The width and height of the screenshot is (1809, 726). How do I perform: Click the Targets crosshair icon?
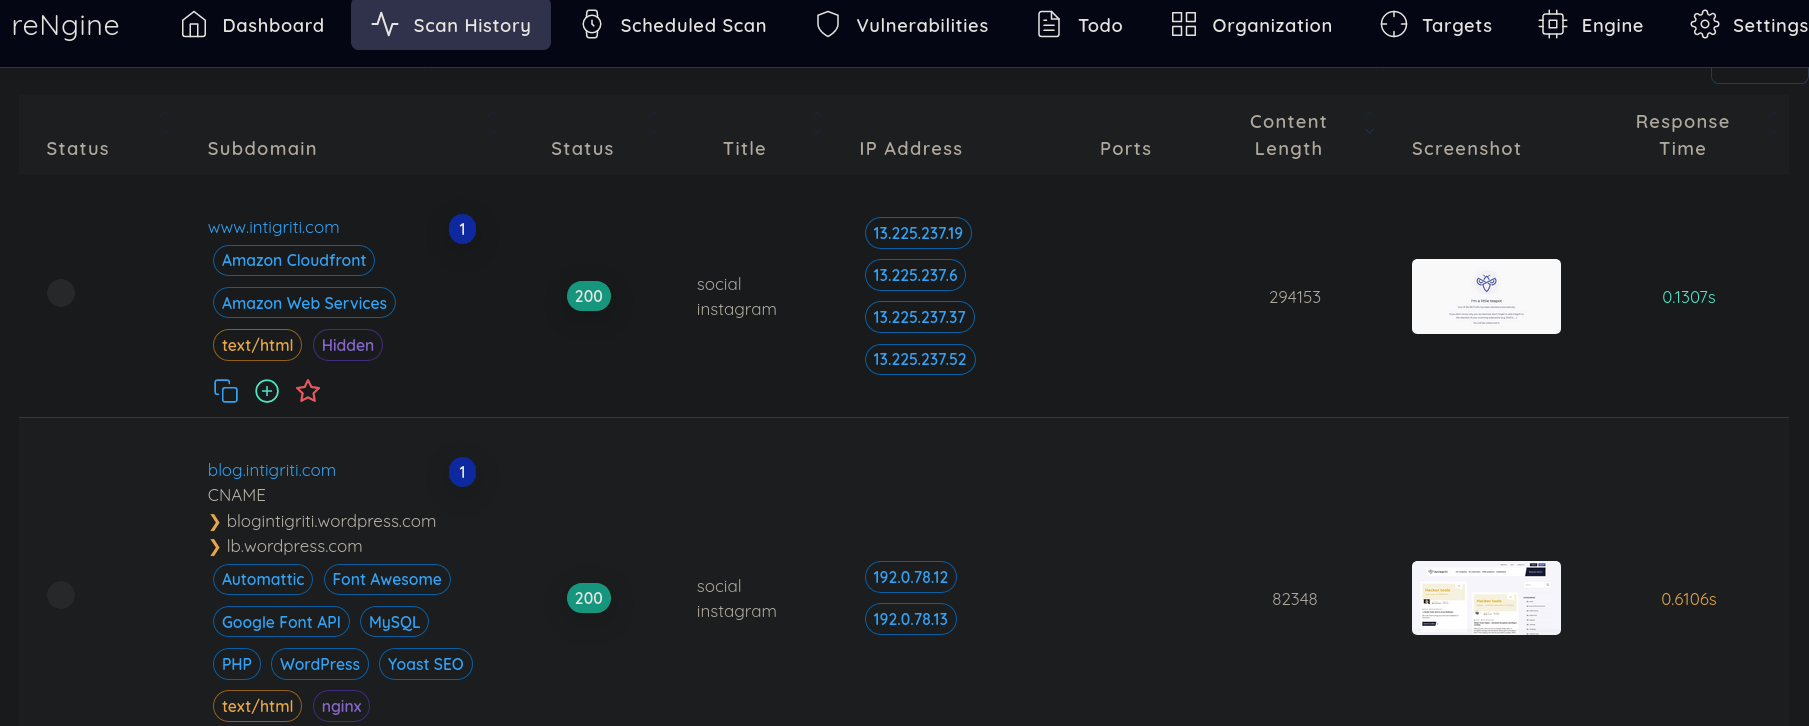click(x=1394, y=24)
